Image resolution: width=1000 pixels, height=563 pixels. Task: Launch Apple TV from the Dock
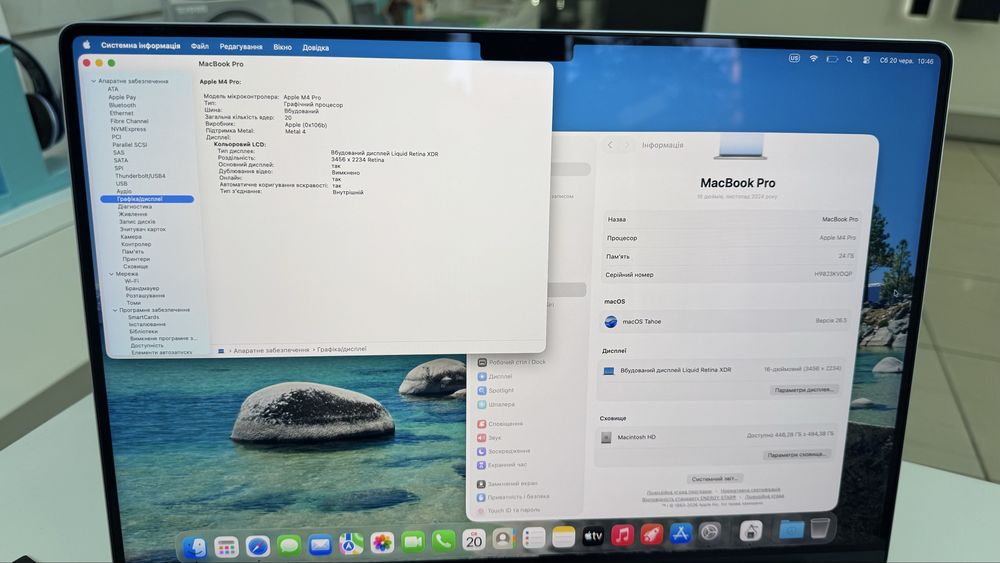pos(593,536)
